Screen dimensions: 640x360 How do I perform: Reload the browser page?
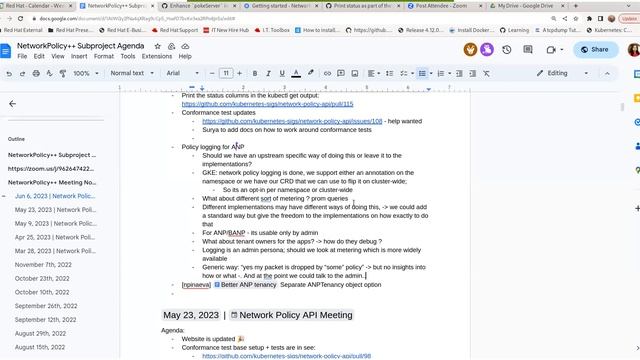(x=20, y=18)
